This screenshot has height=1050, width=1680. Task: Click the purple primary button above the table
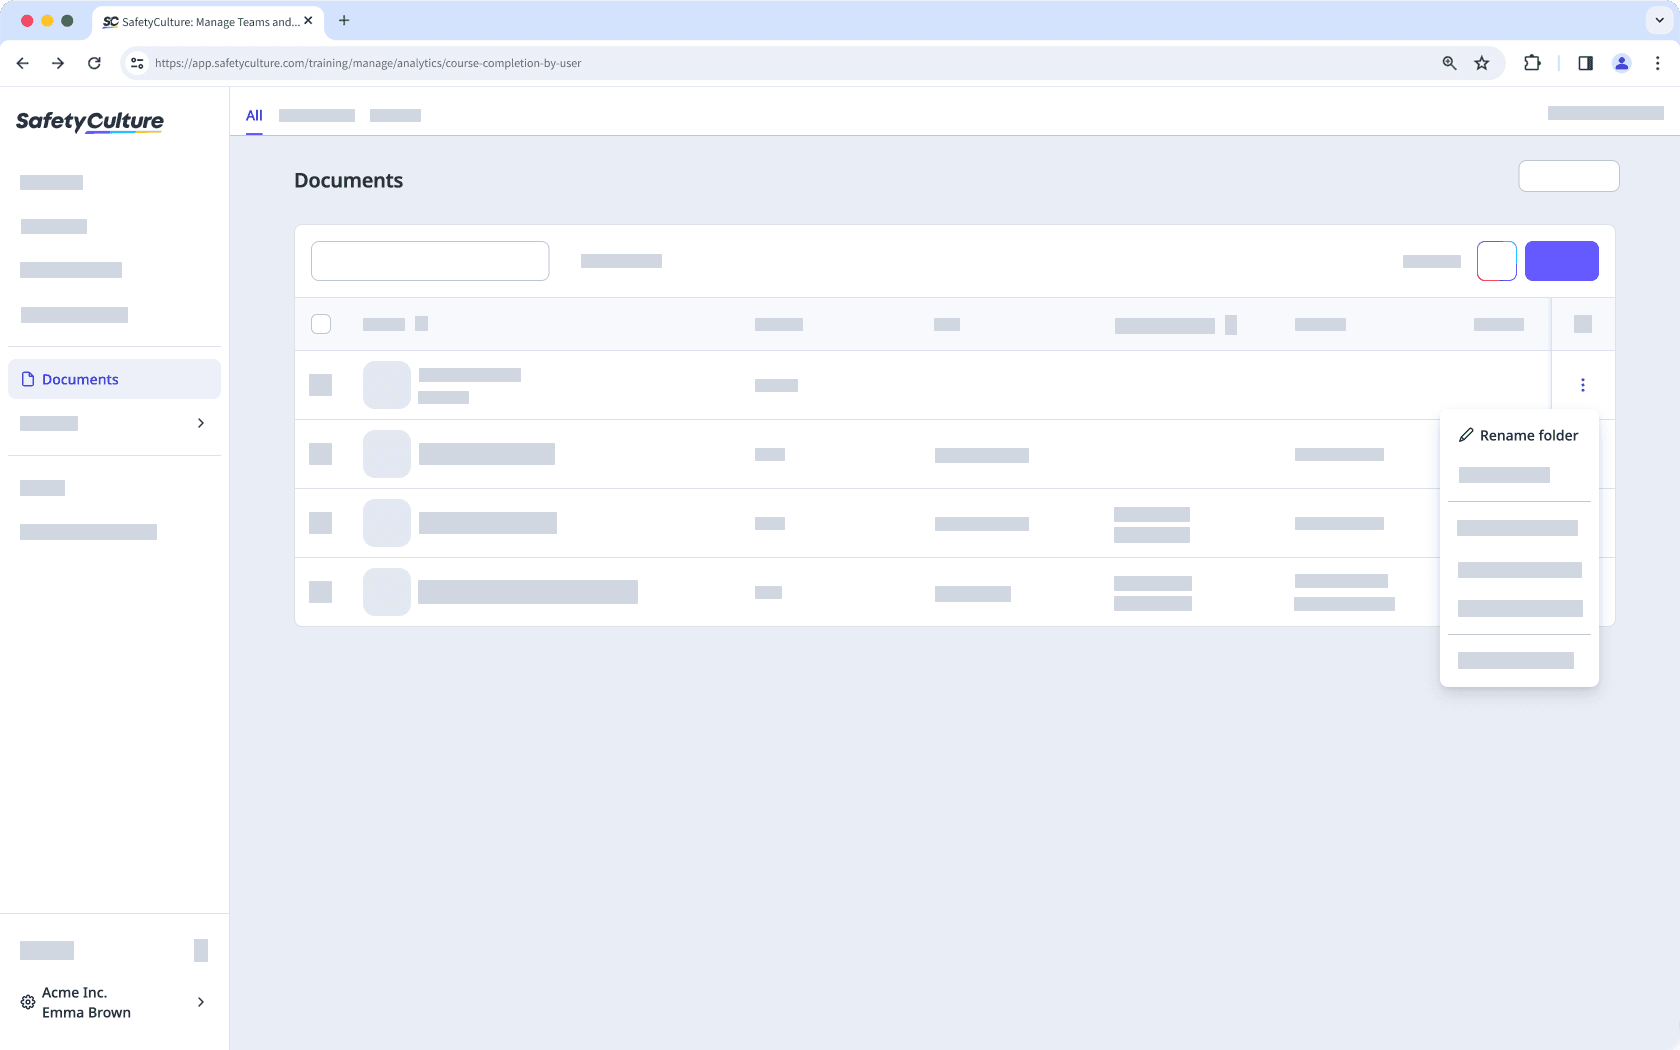click(1562, 260)
